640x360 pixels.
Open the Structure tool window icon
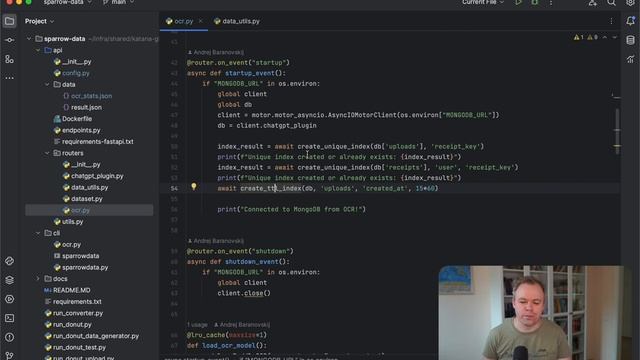point(9,59)
